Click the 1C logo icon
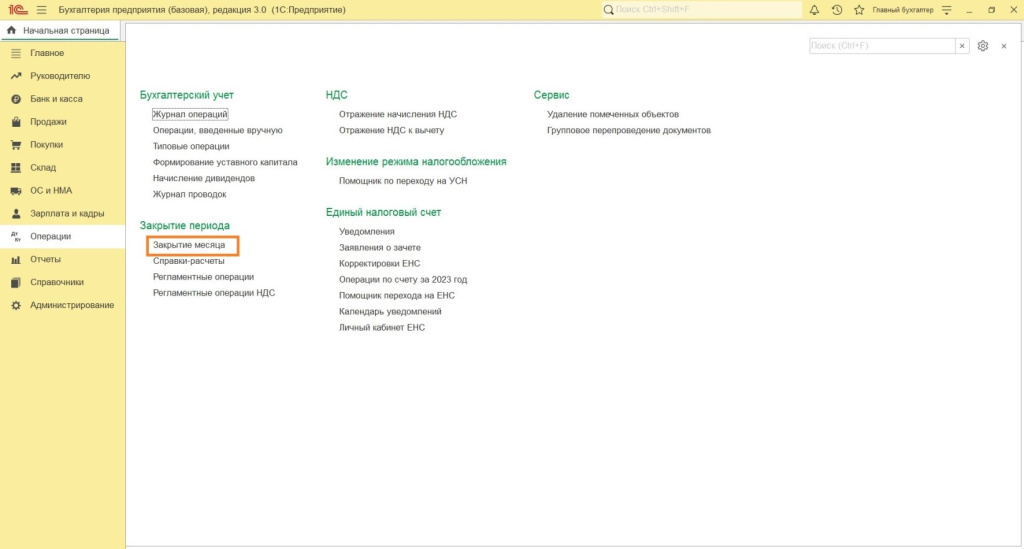This screenshot has width=1024, height=549. point(15,10)
